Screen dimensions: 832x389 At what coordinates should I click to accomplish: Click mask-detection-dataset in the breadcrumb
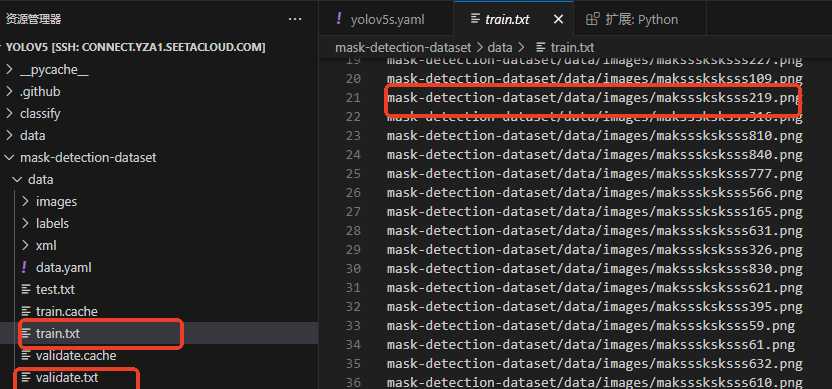[403, 47]
